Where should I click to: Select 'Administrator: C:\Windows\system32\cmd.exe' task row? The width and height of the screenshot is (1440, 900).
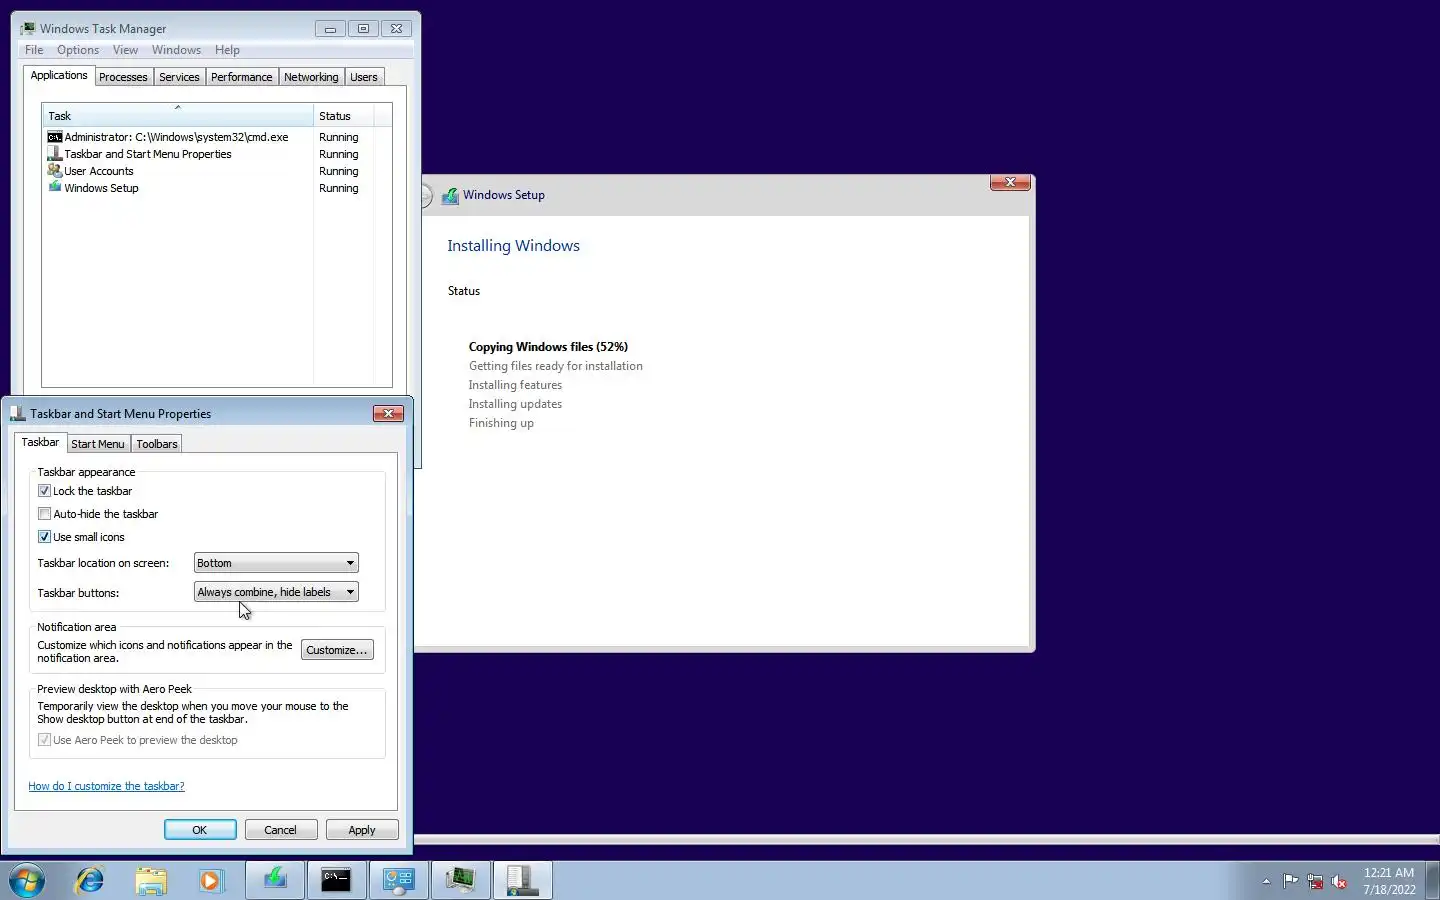pyautogui.click(x=209, y=137)
